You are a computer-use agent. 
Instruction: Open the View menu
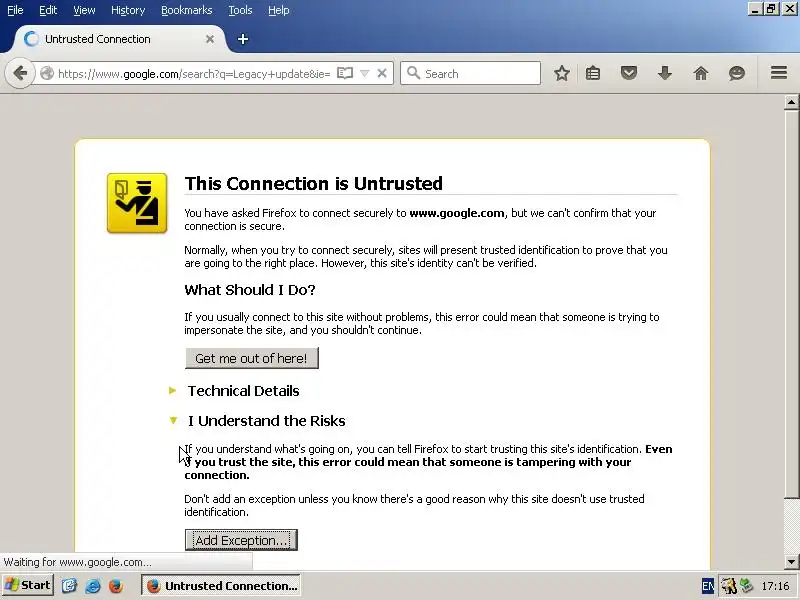tap(84, 10)
